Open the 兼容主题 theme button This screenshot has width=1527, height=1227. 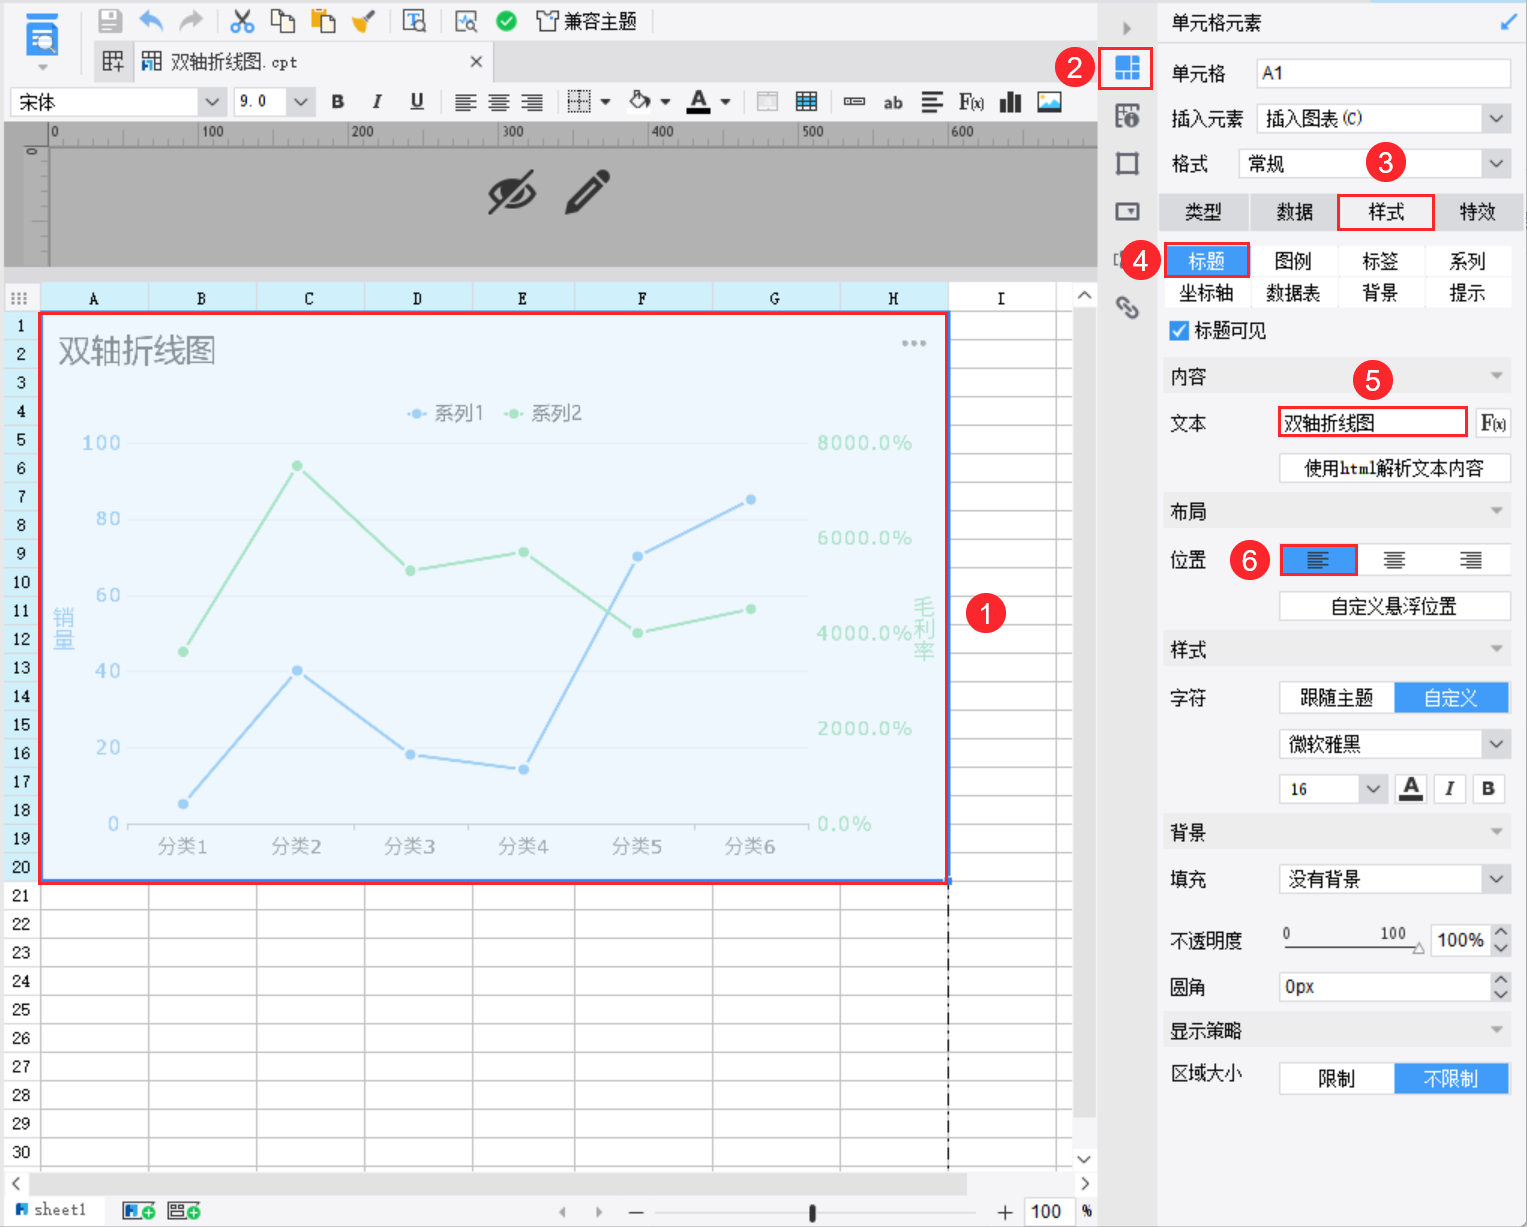pyautogui.click(x=587, y=21)
